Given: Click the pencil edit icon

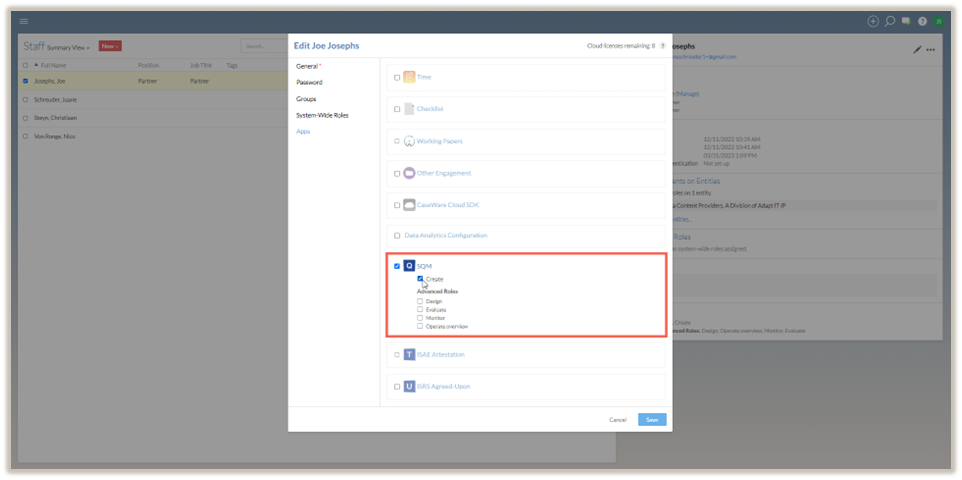Looking at the screenshot, I should tap(918, 49).
